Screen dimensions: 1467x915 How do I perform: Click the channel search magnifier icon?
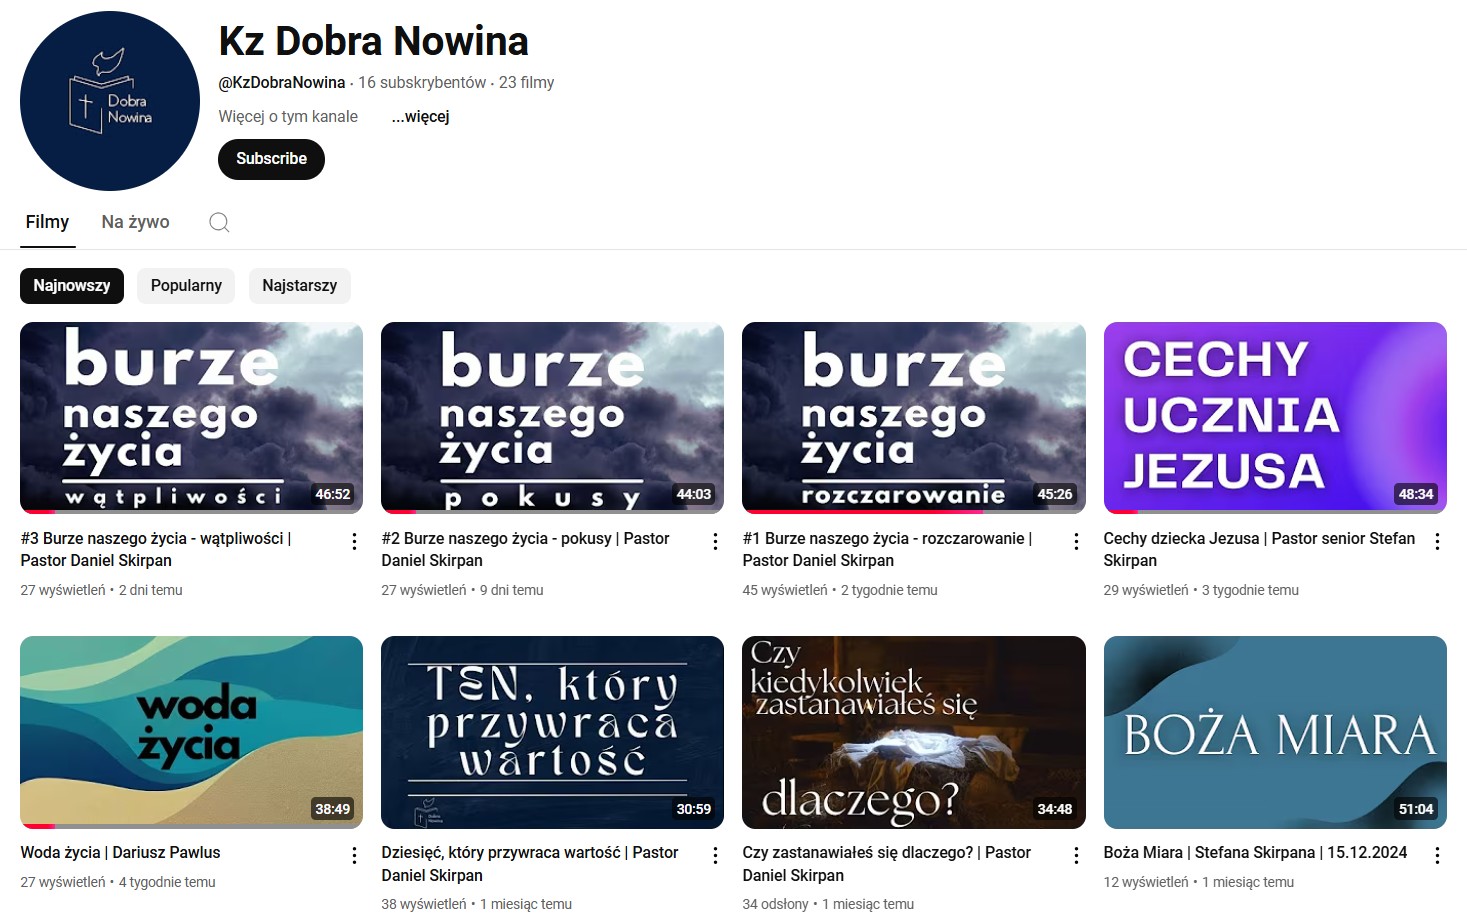219,222
